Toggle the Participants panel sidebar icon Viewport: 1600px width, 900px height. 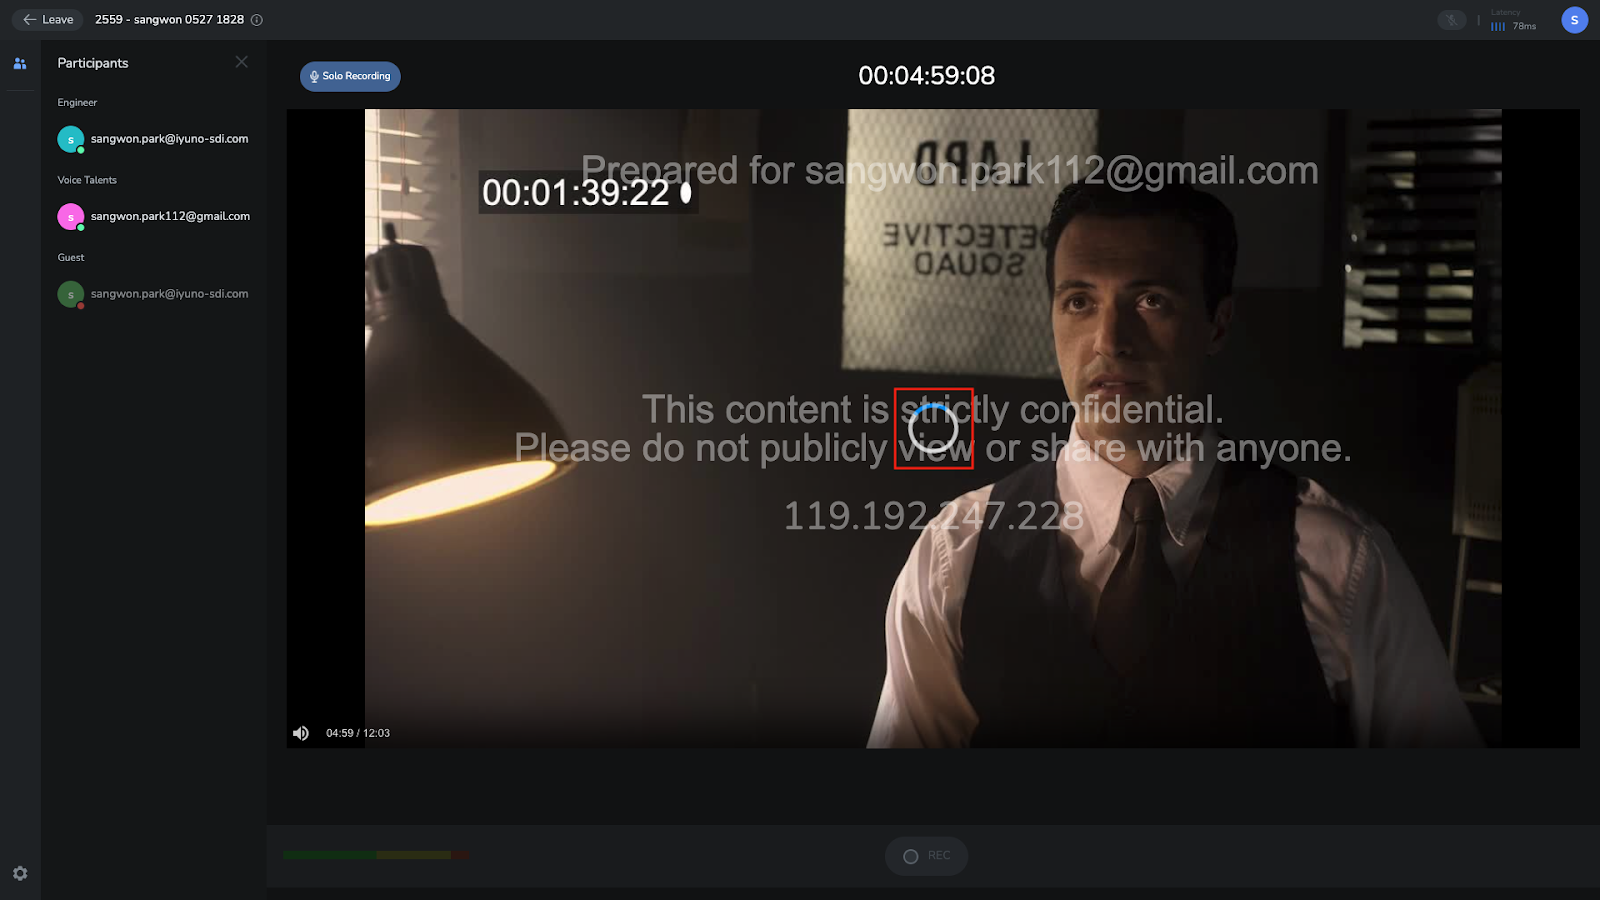coord(20,63)
